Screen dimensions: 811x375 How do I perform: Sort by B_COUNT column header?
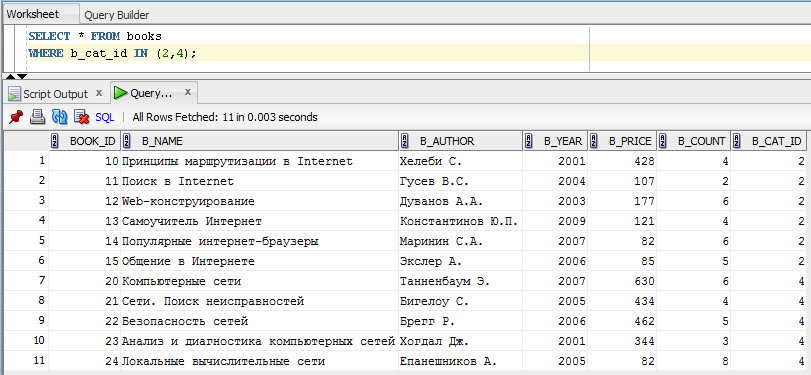[x=694, y=141]
